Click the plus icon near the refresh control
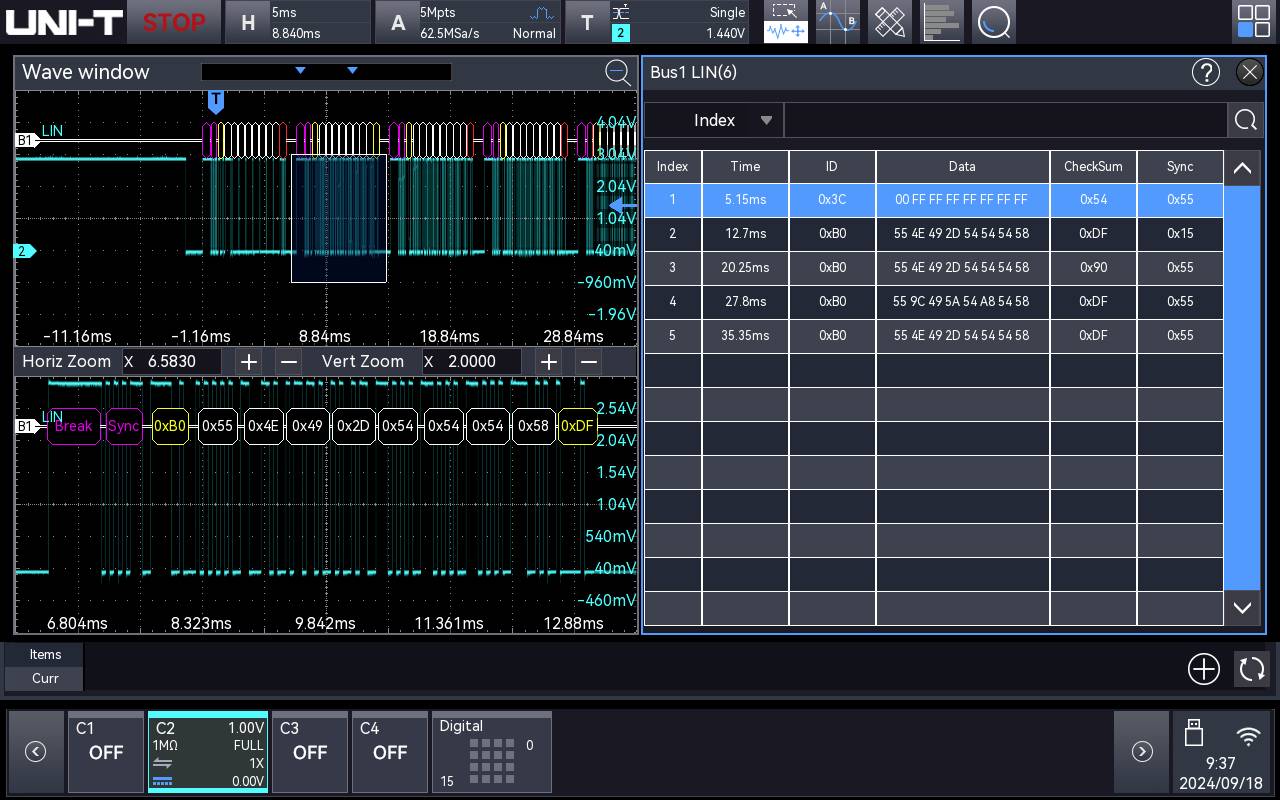Viewport: 1280px width, 800px height. point(1204,669)
